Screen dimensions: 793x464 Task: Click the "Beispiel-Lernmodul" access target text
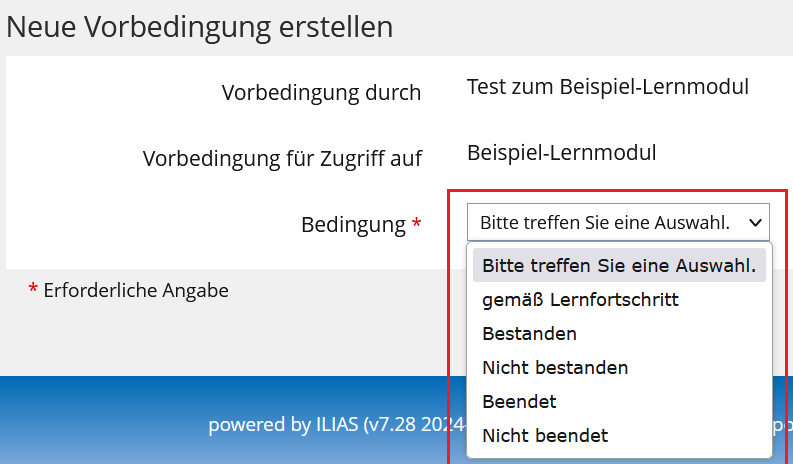pos(561,153)
